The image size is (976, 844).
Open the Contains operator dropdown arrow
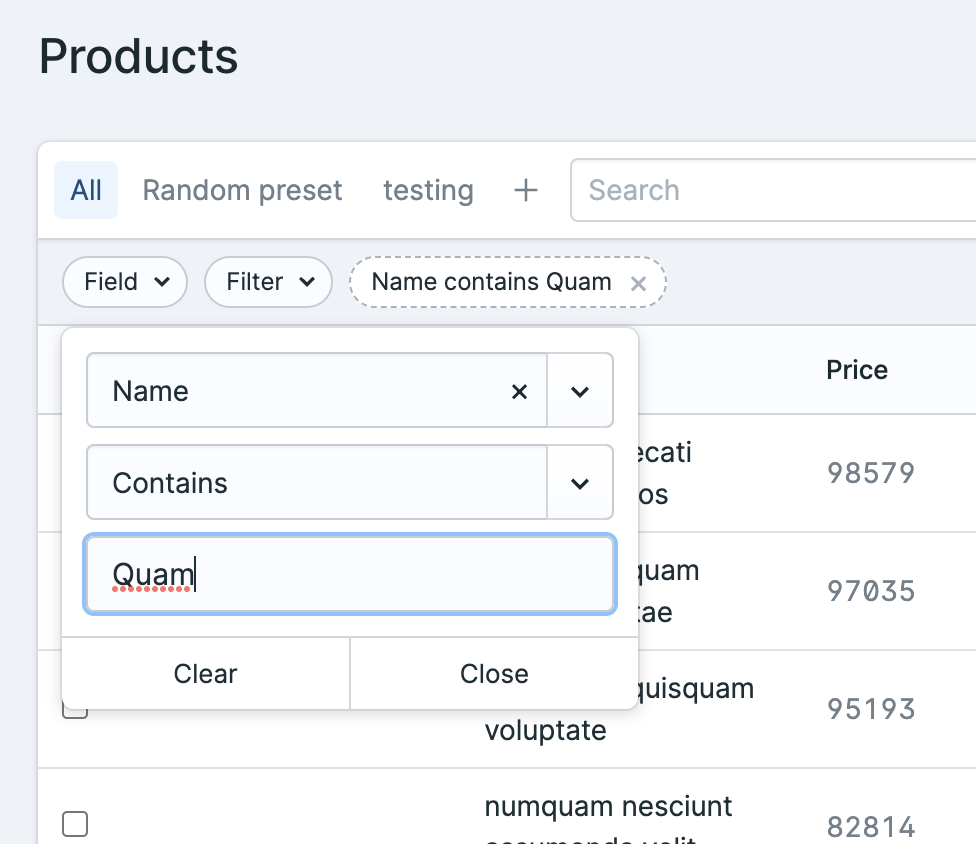[x=580, y=483]
